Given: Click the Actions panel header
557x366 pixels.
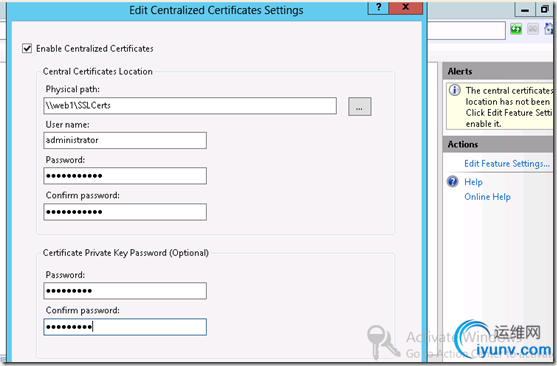Looking at the screenshot, I should click(x=499, y=145).
